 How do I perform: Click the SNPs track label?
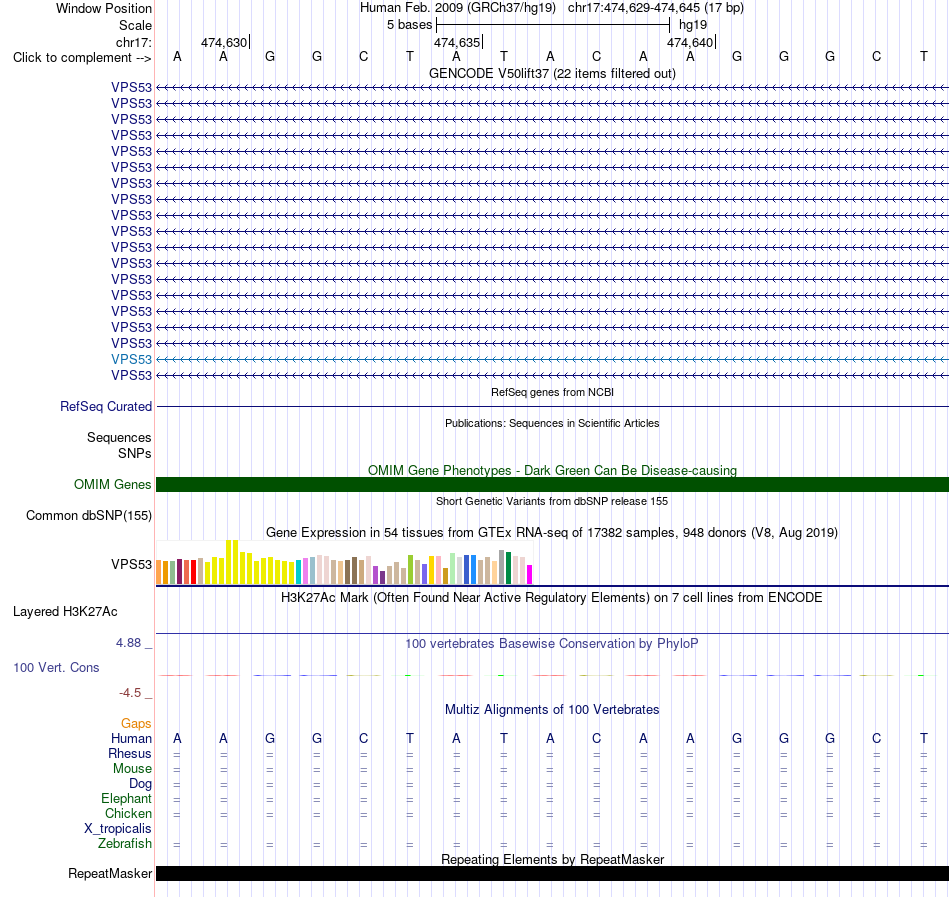[135, 453]
